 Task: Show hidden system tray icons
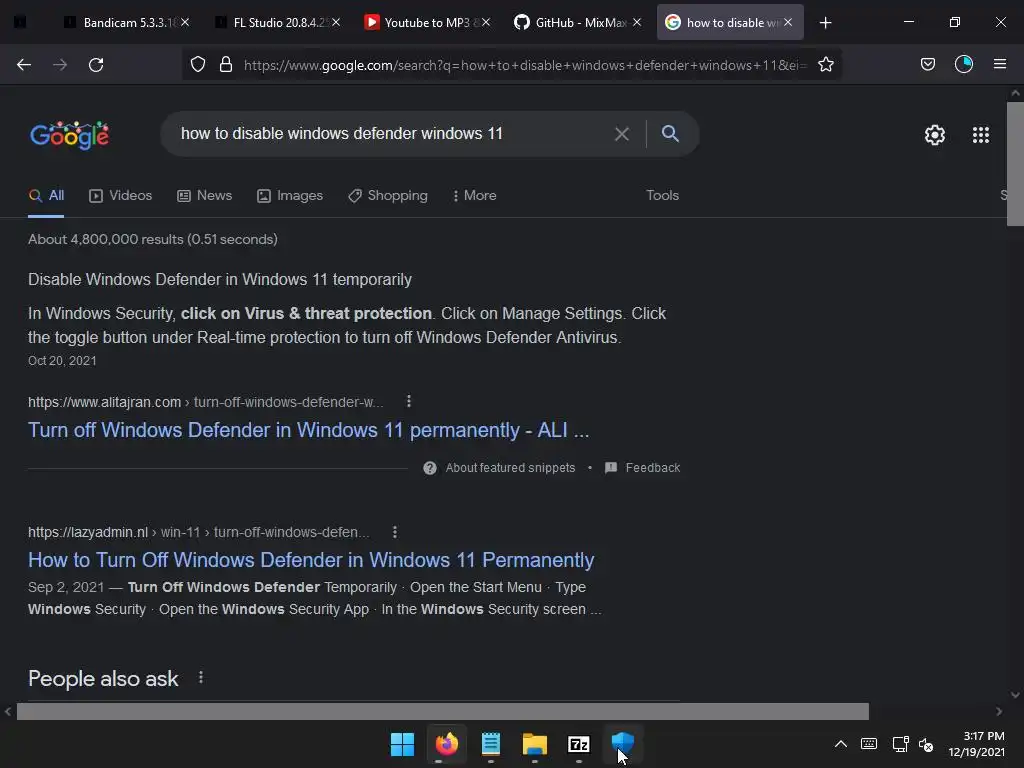tap(840, 744)
